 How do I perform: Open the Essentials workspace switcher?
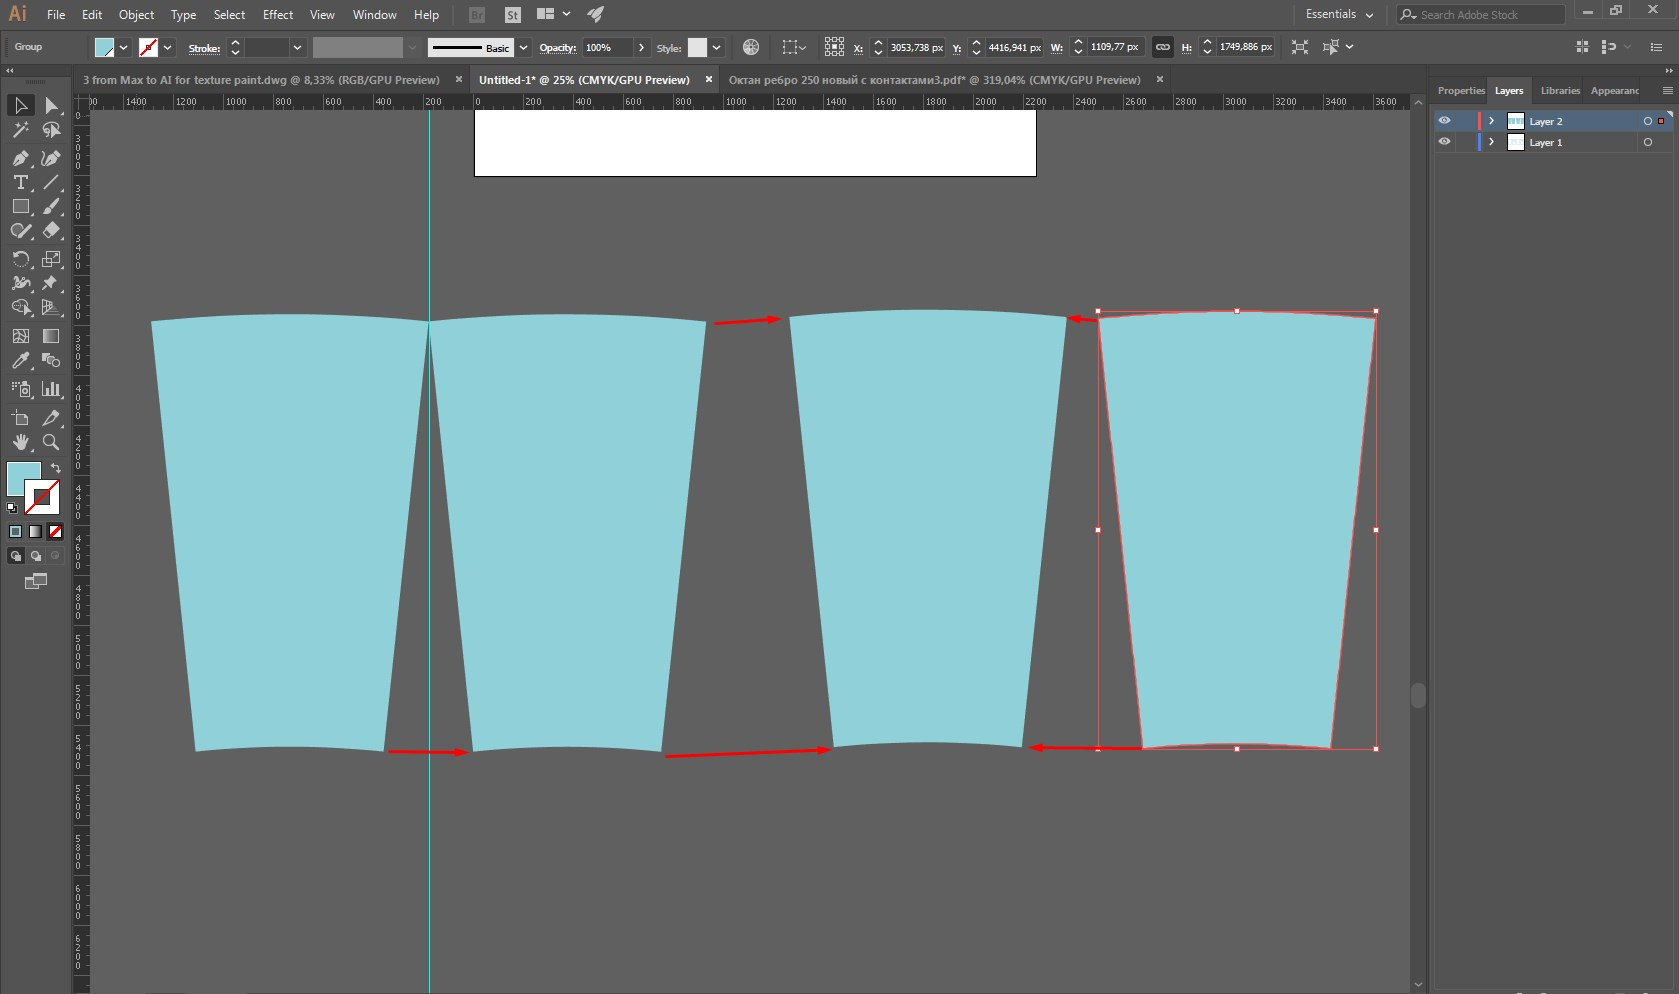click(1339, 14)
